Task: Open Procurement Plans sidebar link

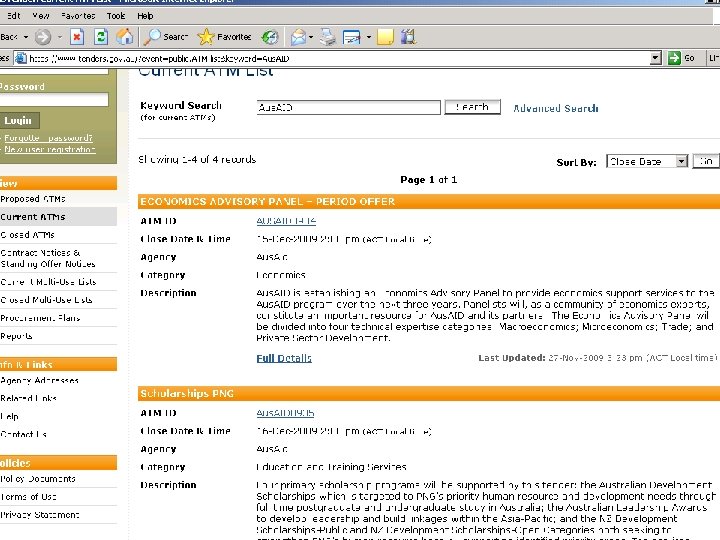Action: (40, 318)
